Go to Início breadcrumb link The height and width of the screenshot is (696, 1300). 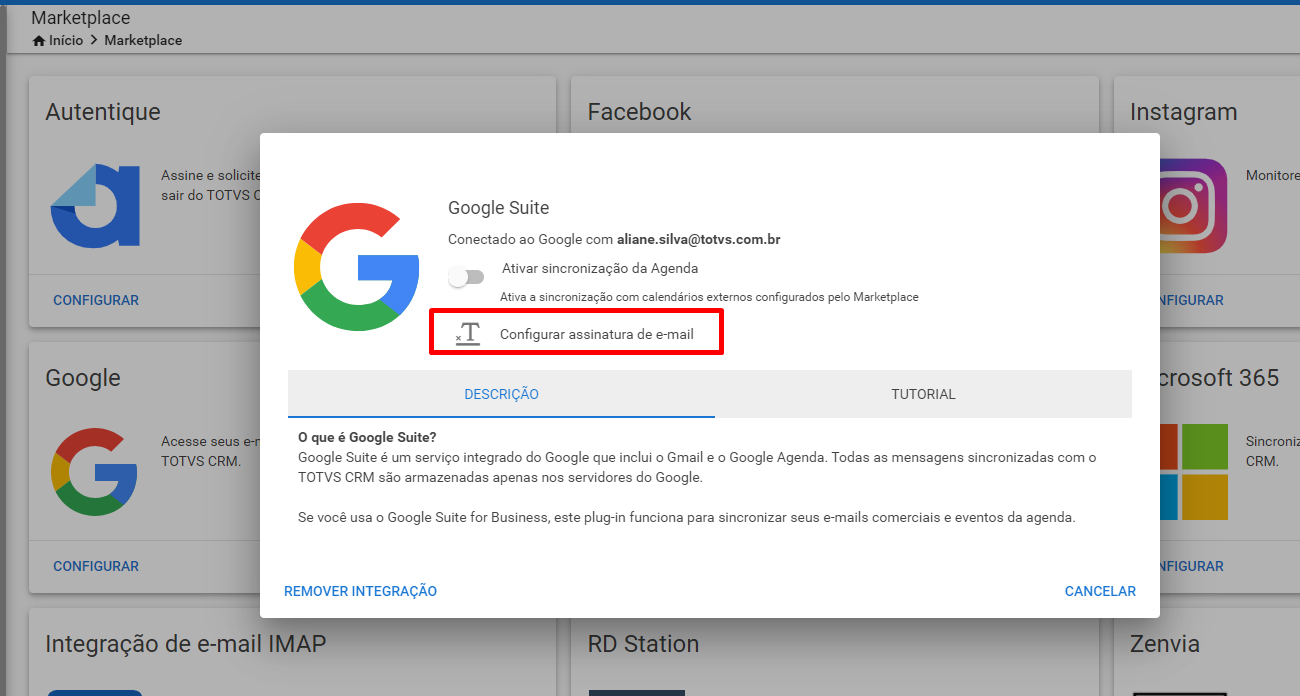(x=66, y=41)
